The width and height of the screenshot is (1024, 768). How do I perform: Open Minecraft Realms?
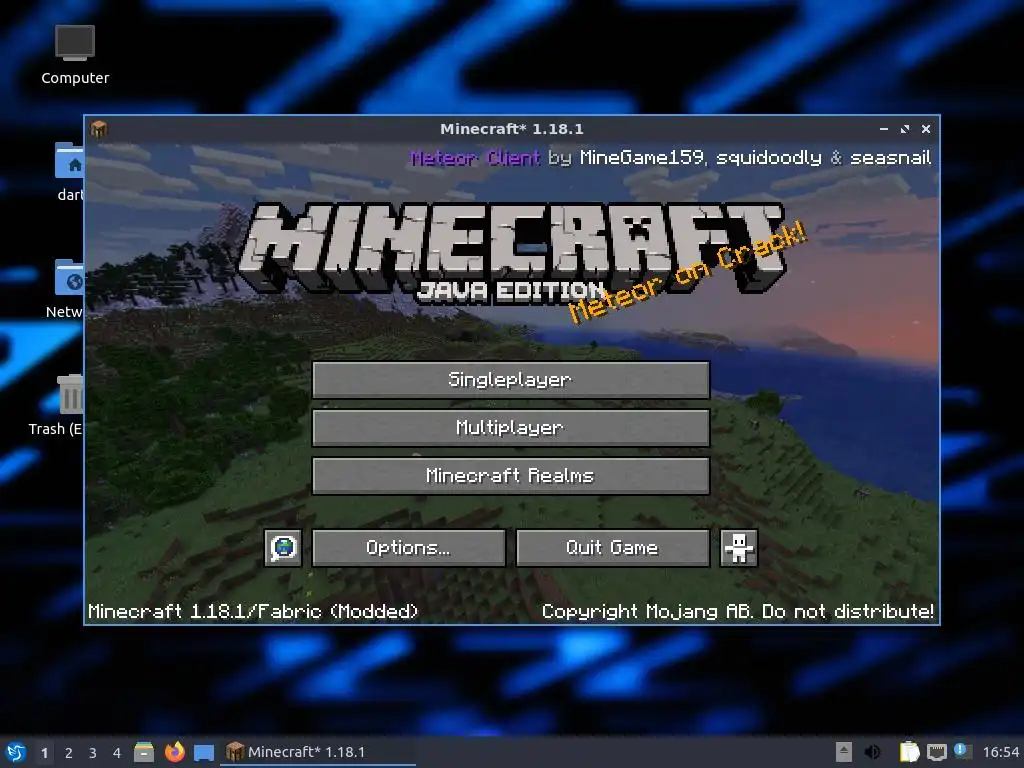pos(511,475)
